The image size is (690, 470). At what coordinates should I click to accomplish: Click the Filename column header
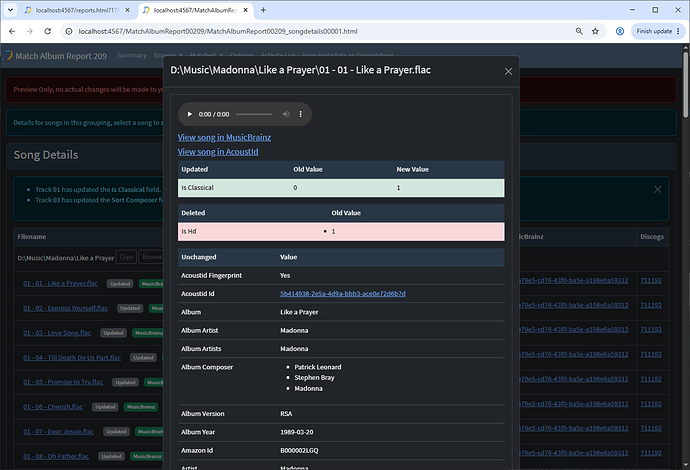[32, 237]
